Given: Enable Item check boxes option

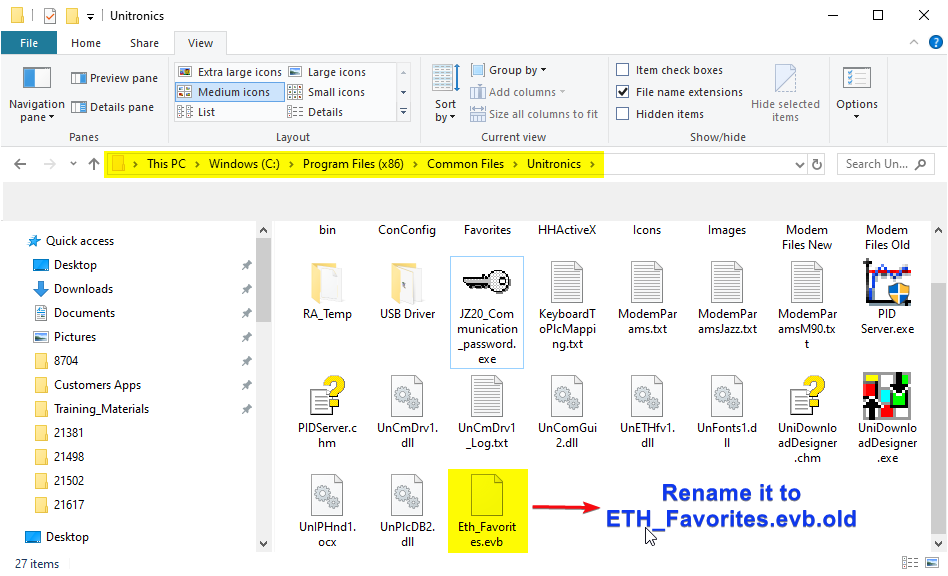Looking at the screenshot, I should 623,70.
